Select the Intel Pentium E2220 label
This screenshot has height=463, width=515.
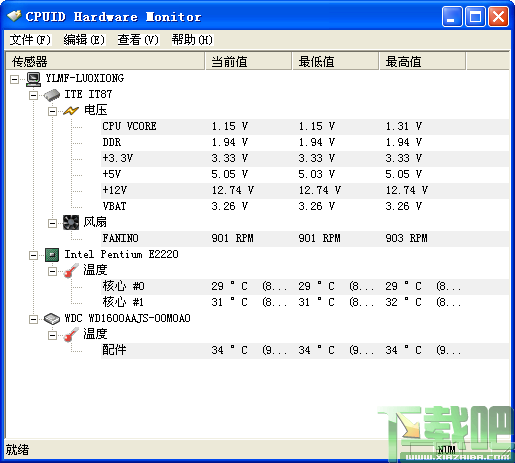(x=121, y=255)
